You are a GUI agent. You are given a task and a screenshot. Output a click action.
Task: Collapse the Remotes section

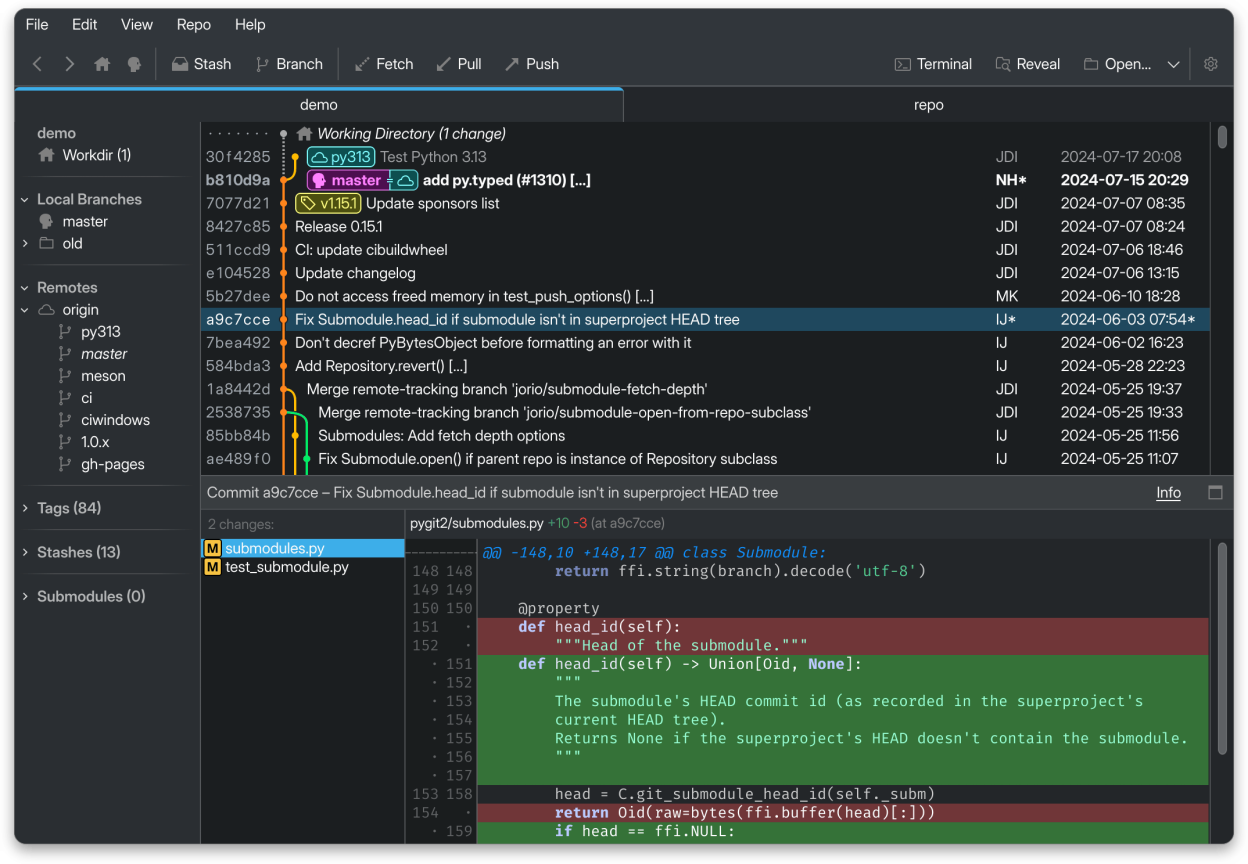point(25,287)
